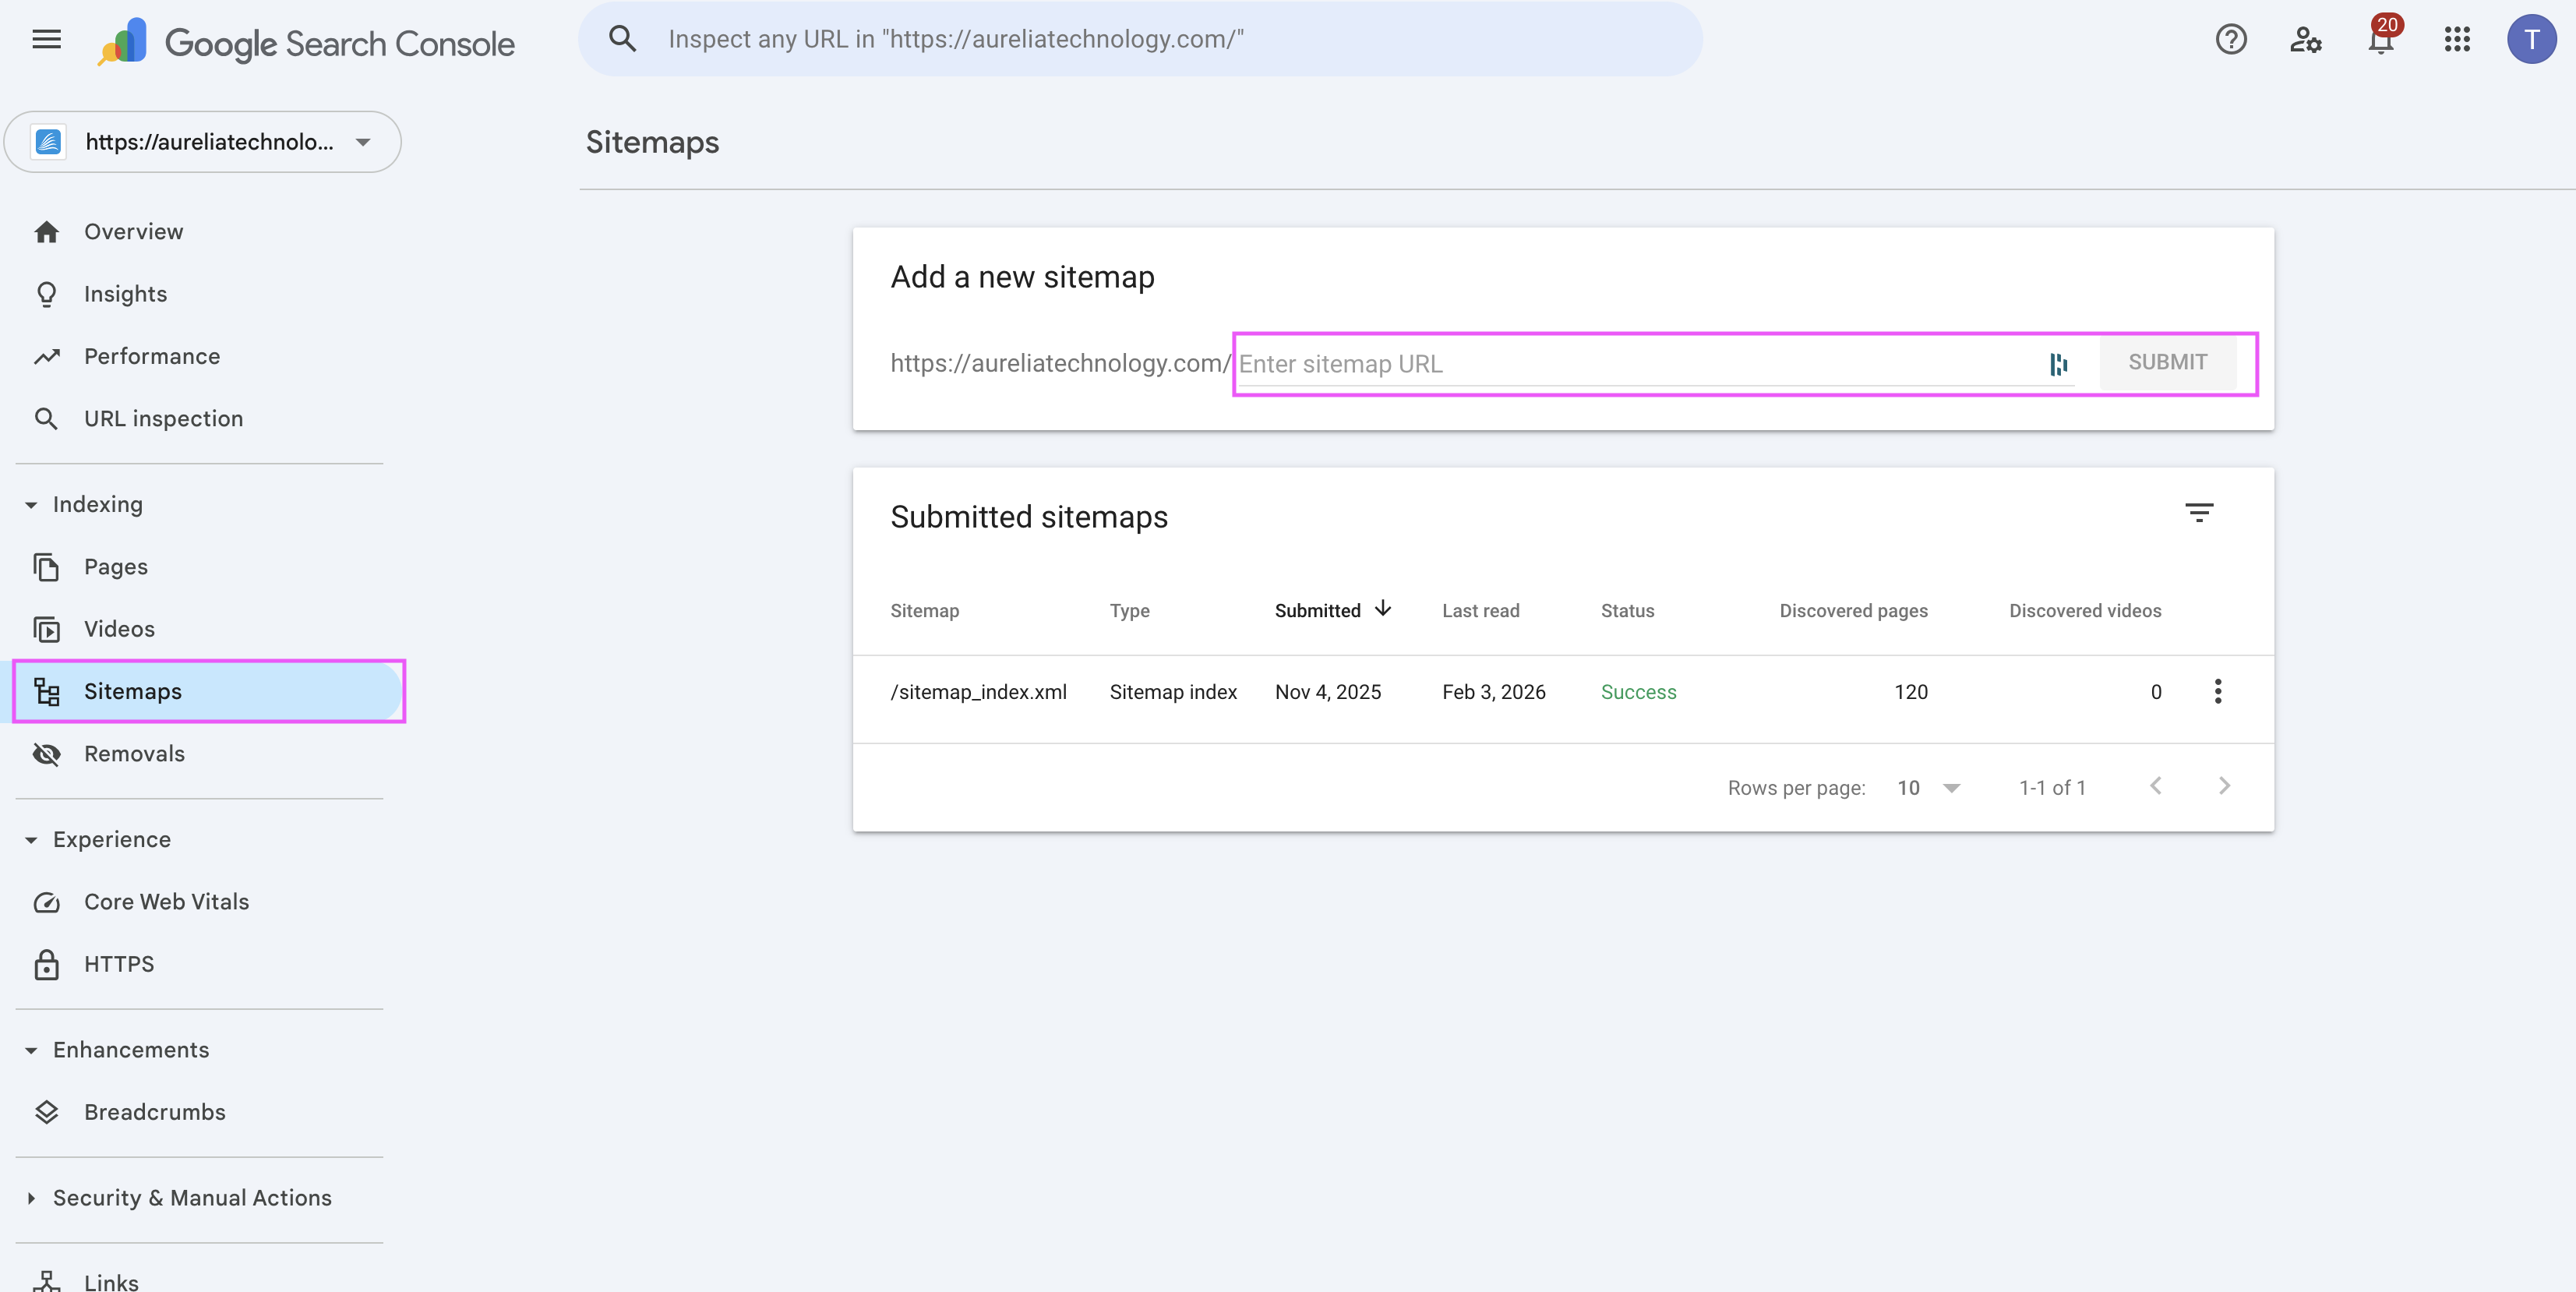Open the Google apps grid
Viewport: 2576px width, 1292px height.
pos(2457,40)
